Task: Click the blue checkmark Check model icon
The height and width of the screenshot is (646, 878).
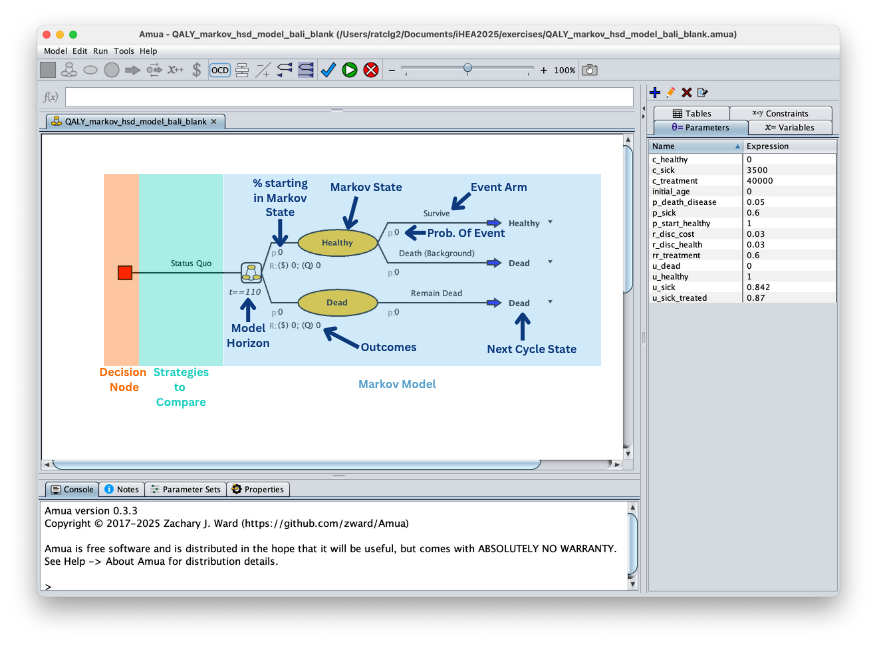Action: (328, 70)
